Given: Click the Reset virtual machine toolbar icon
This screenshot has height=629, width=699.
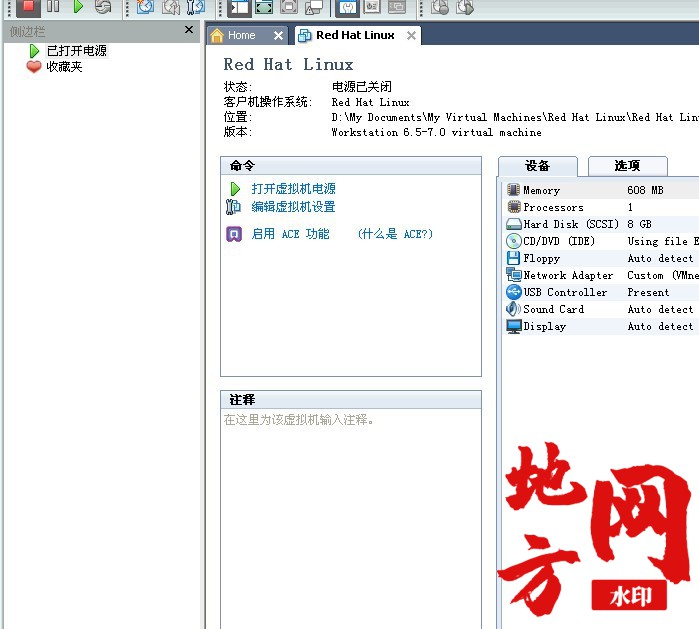Looking at the screenshot, I should click(103, 6).
